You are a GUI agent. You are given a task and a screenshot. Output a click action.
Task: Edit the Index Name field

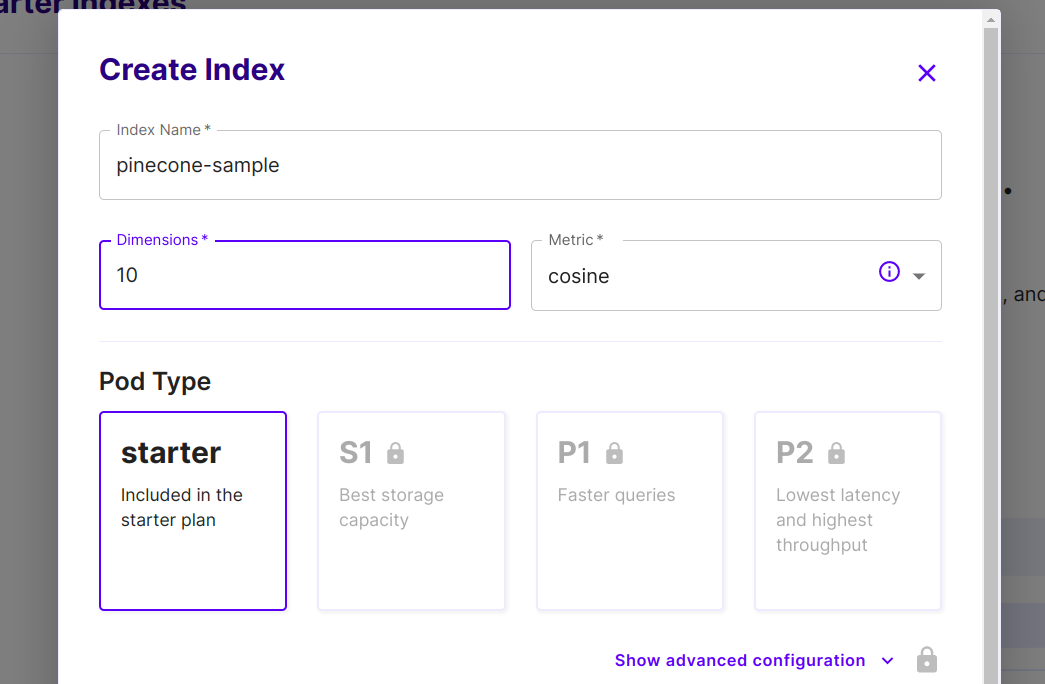coord(521,165)
